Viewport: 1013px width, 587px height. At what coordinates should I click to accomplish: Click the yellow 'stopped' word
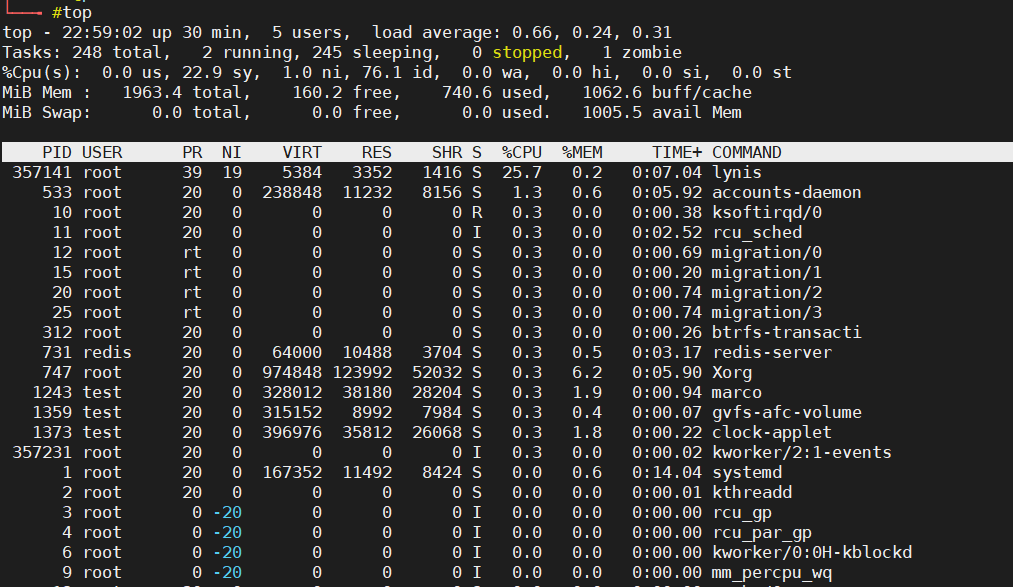coord(527,52)
